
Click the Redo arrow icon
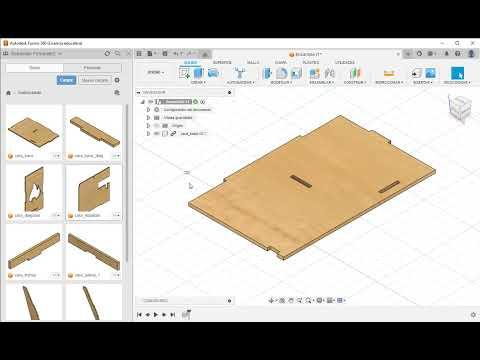click(x=189, y=53)
